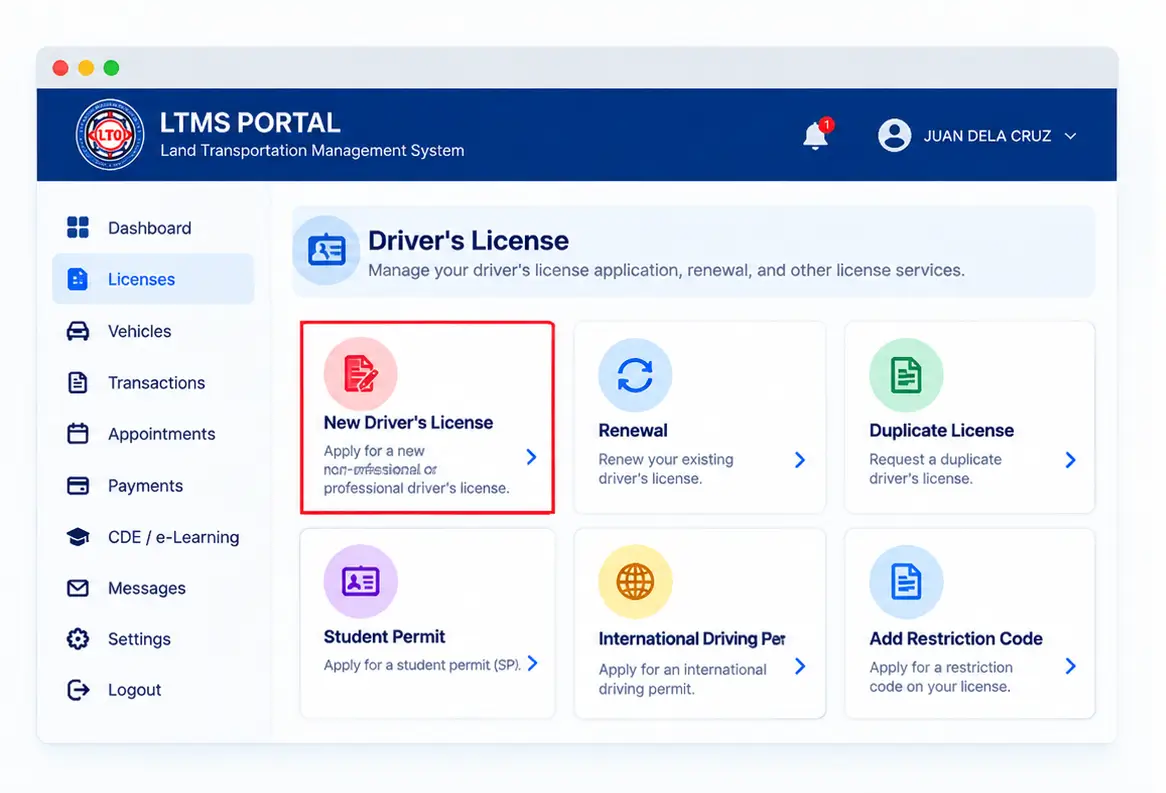This screenshot has height=793, width=1166.
Task: Click the International Driving Permit title
Action: [x=692, y=639]
